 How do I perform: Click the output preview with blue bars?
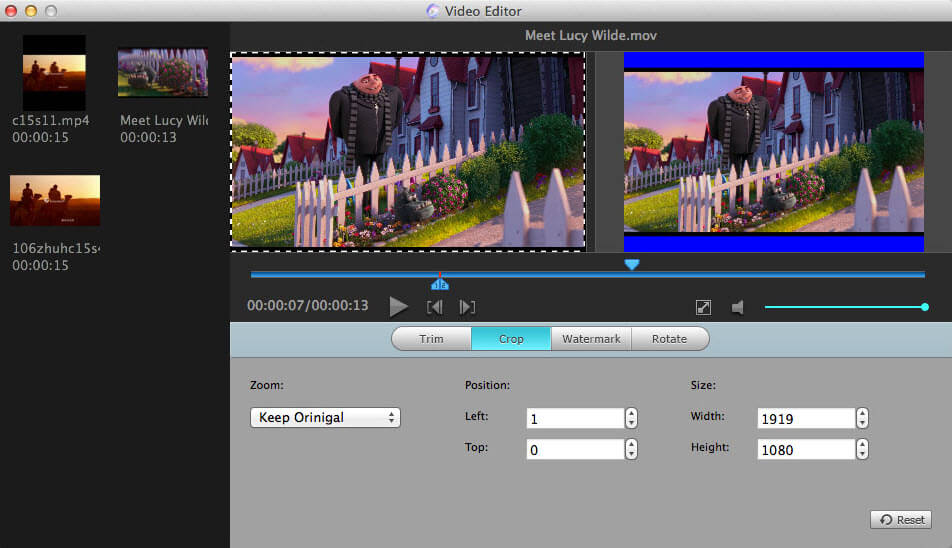pos(774,152)
